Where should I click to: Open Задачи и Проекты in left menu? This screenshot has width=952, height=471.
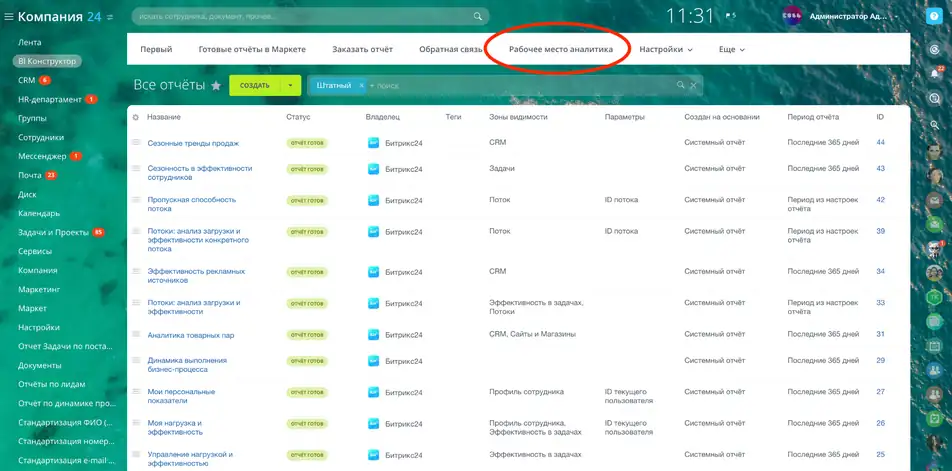click(53, 232)
